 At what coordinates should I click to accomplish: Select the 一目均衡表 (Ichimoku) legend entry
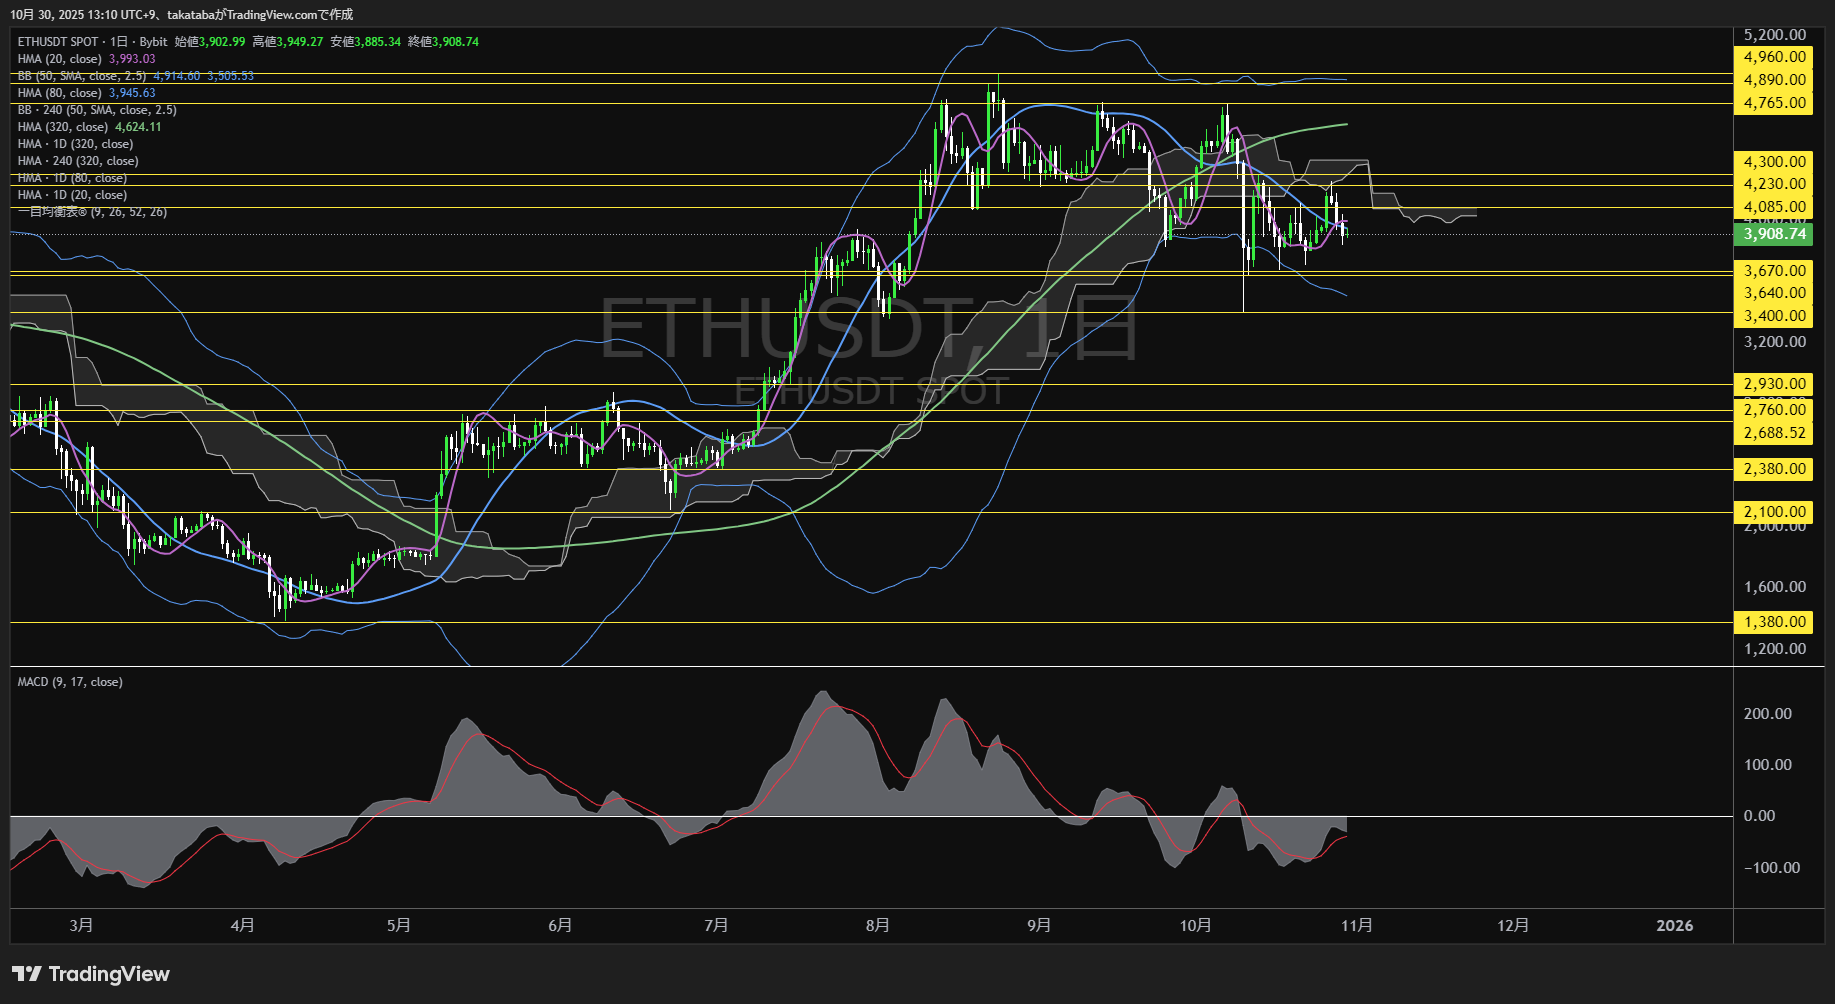pyautogui.click(x=90, y=212)
